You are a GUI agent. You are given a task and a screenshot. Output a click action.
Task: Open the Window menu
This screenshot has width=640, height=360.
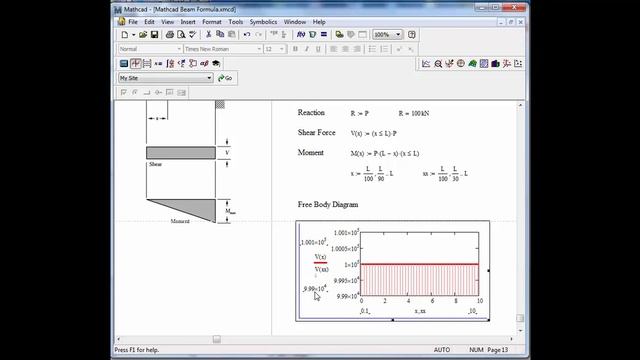[x=295, y=22]
